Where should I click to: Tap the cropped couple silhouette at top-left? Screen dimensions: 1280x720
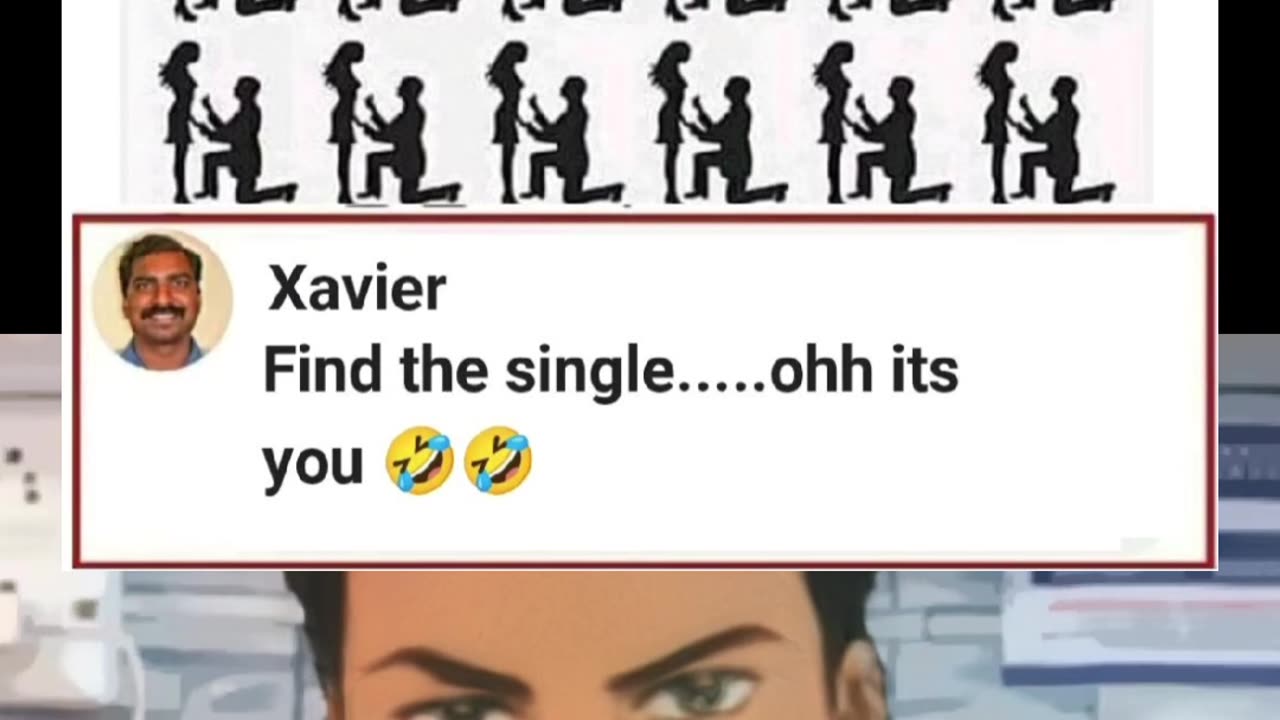click(x=235, y=10)
